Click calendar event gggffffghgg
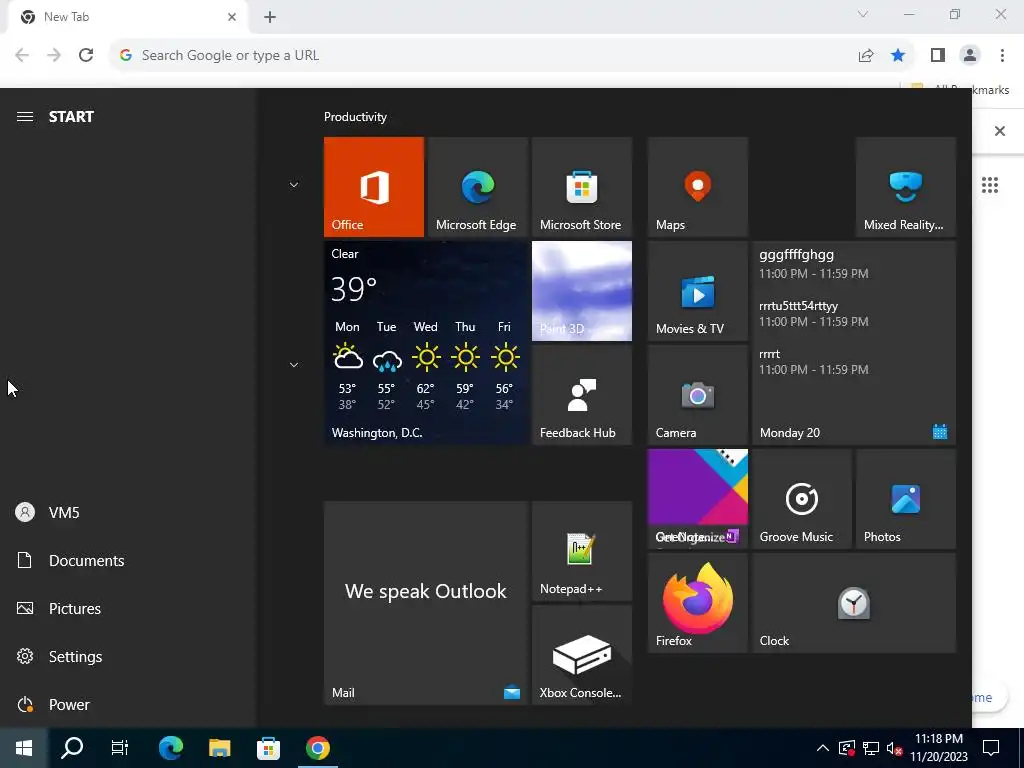The image size is (1024, 768). pos(814,263)
